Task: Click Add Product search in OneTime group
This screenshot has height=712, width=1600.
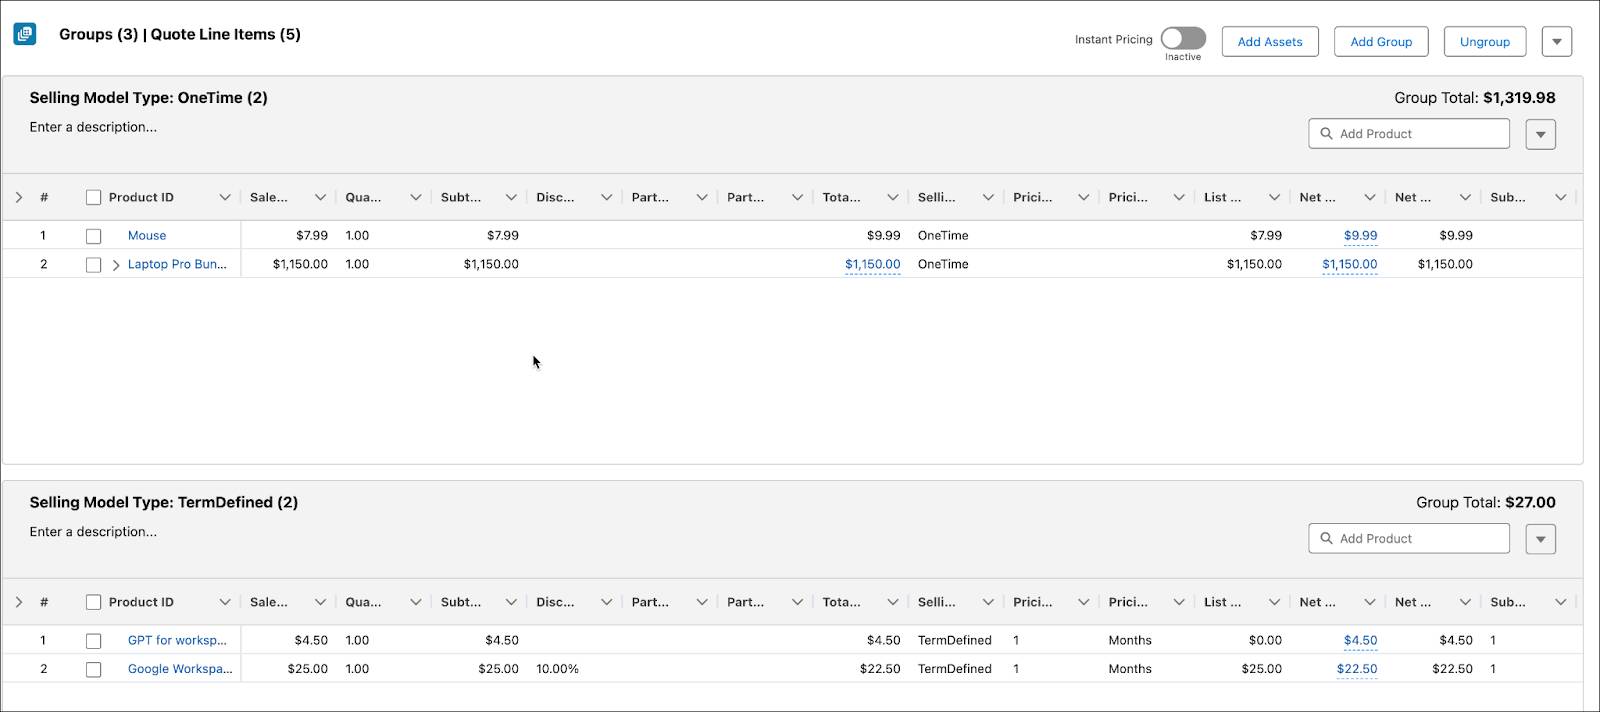Action: coord(1409,133)
